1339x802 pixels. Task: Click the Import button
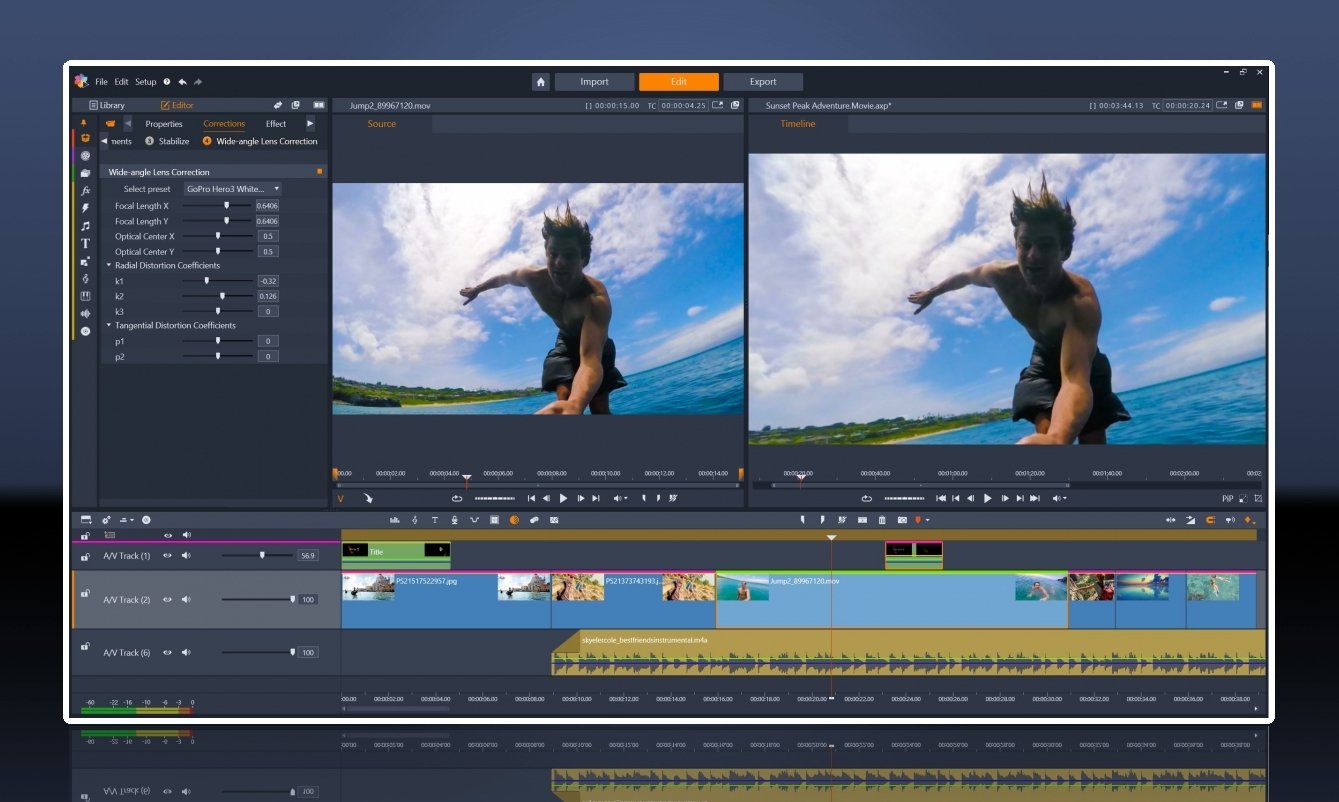(594, 82)
